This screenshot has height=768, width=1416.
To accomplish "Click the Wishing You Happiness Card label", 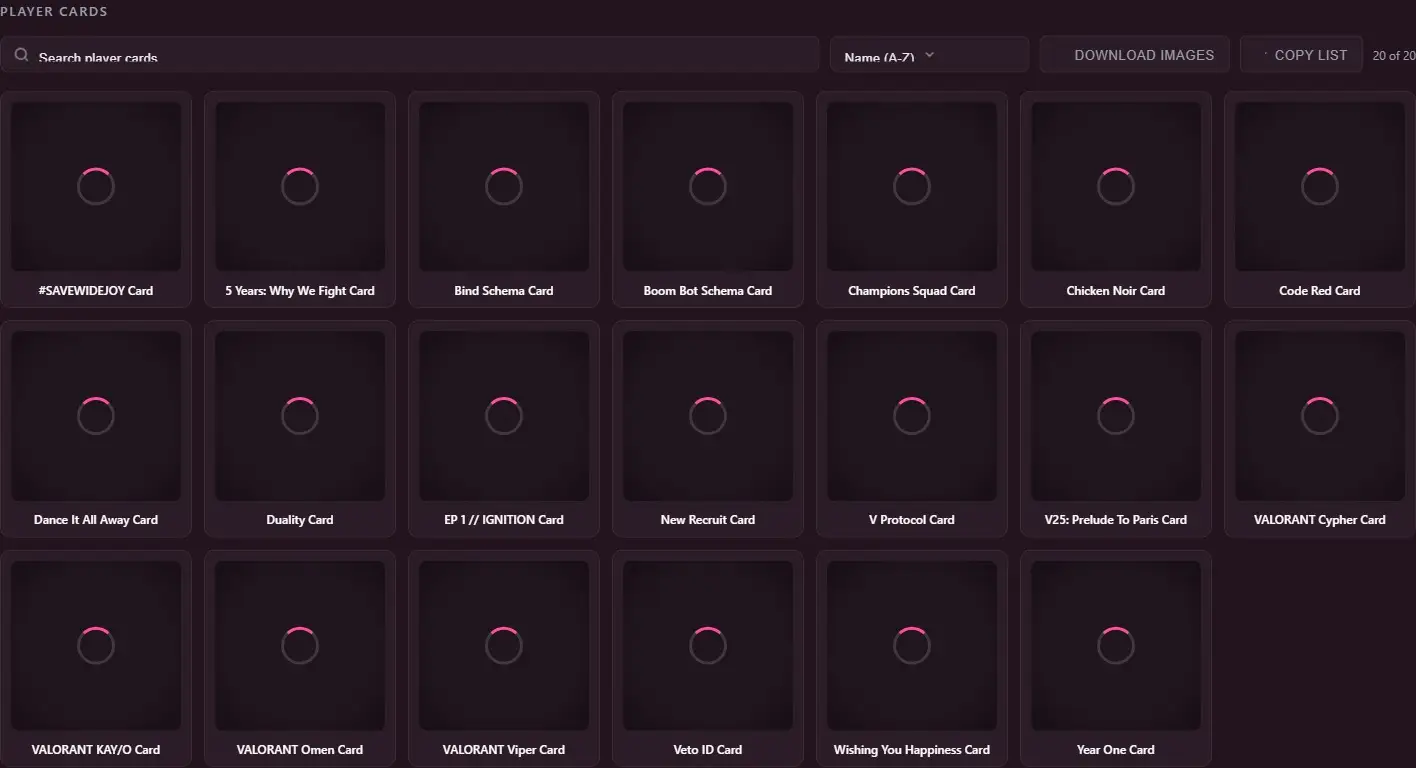I will pyautogui.click(x=912, y=750).
